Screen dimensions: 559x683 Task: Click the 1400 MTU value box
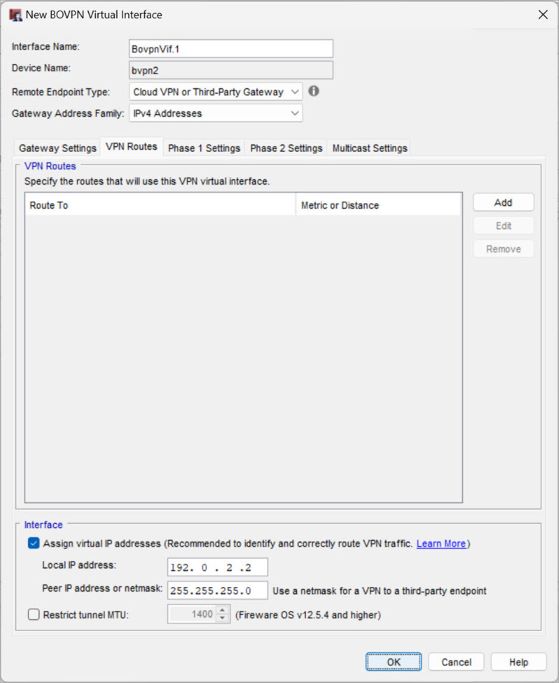[192, 615]
